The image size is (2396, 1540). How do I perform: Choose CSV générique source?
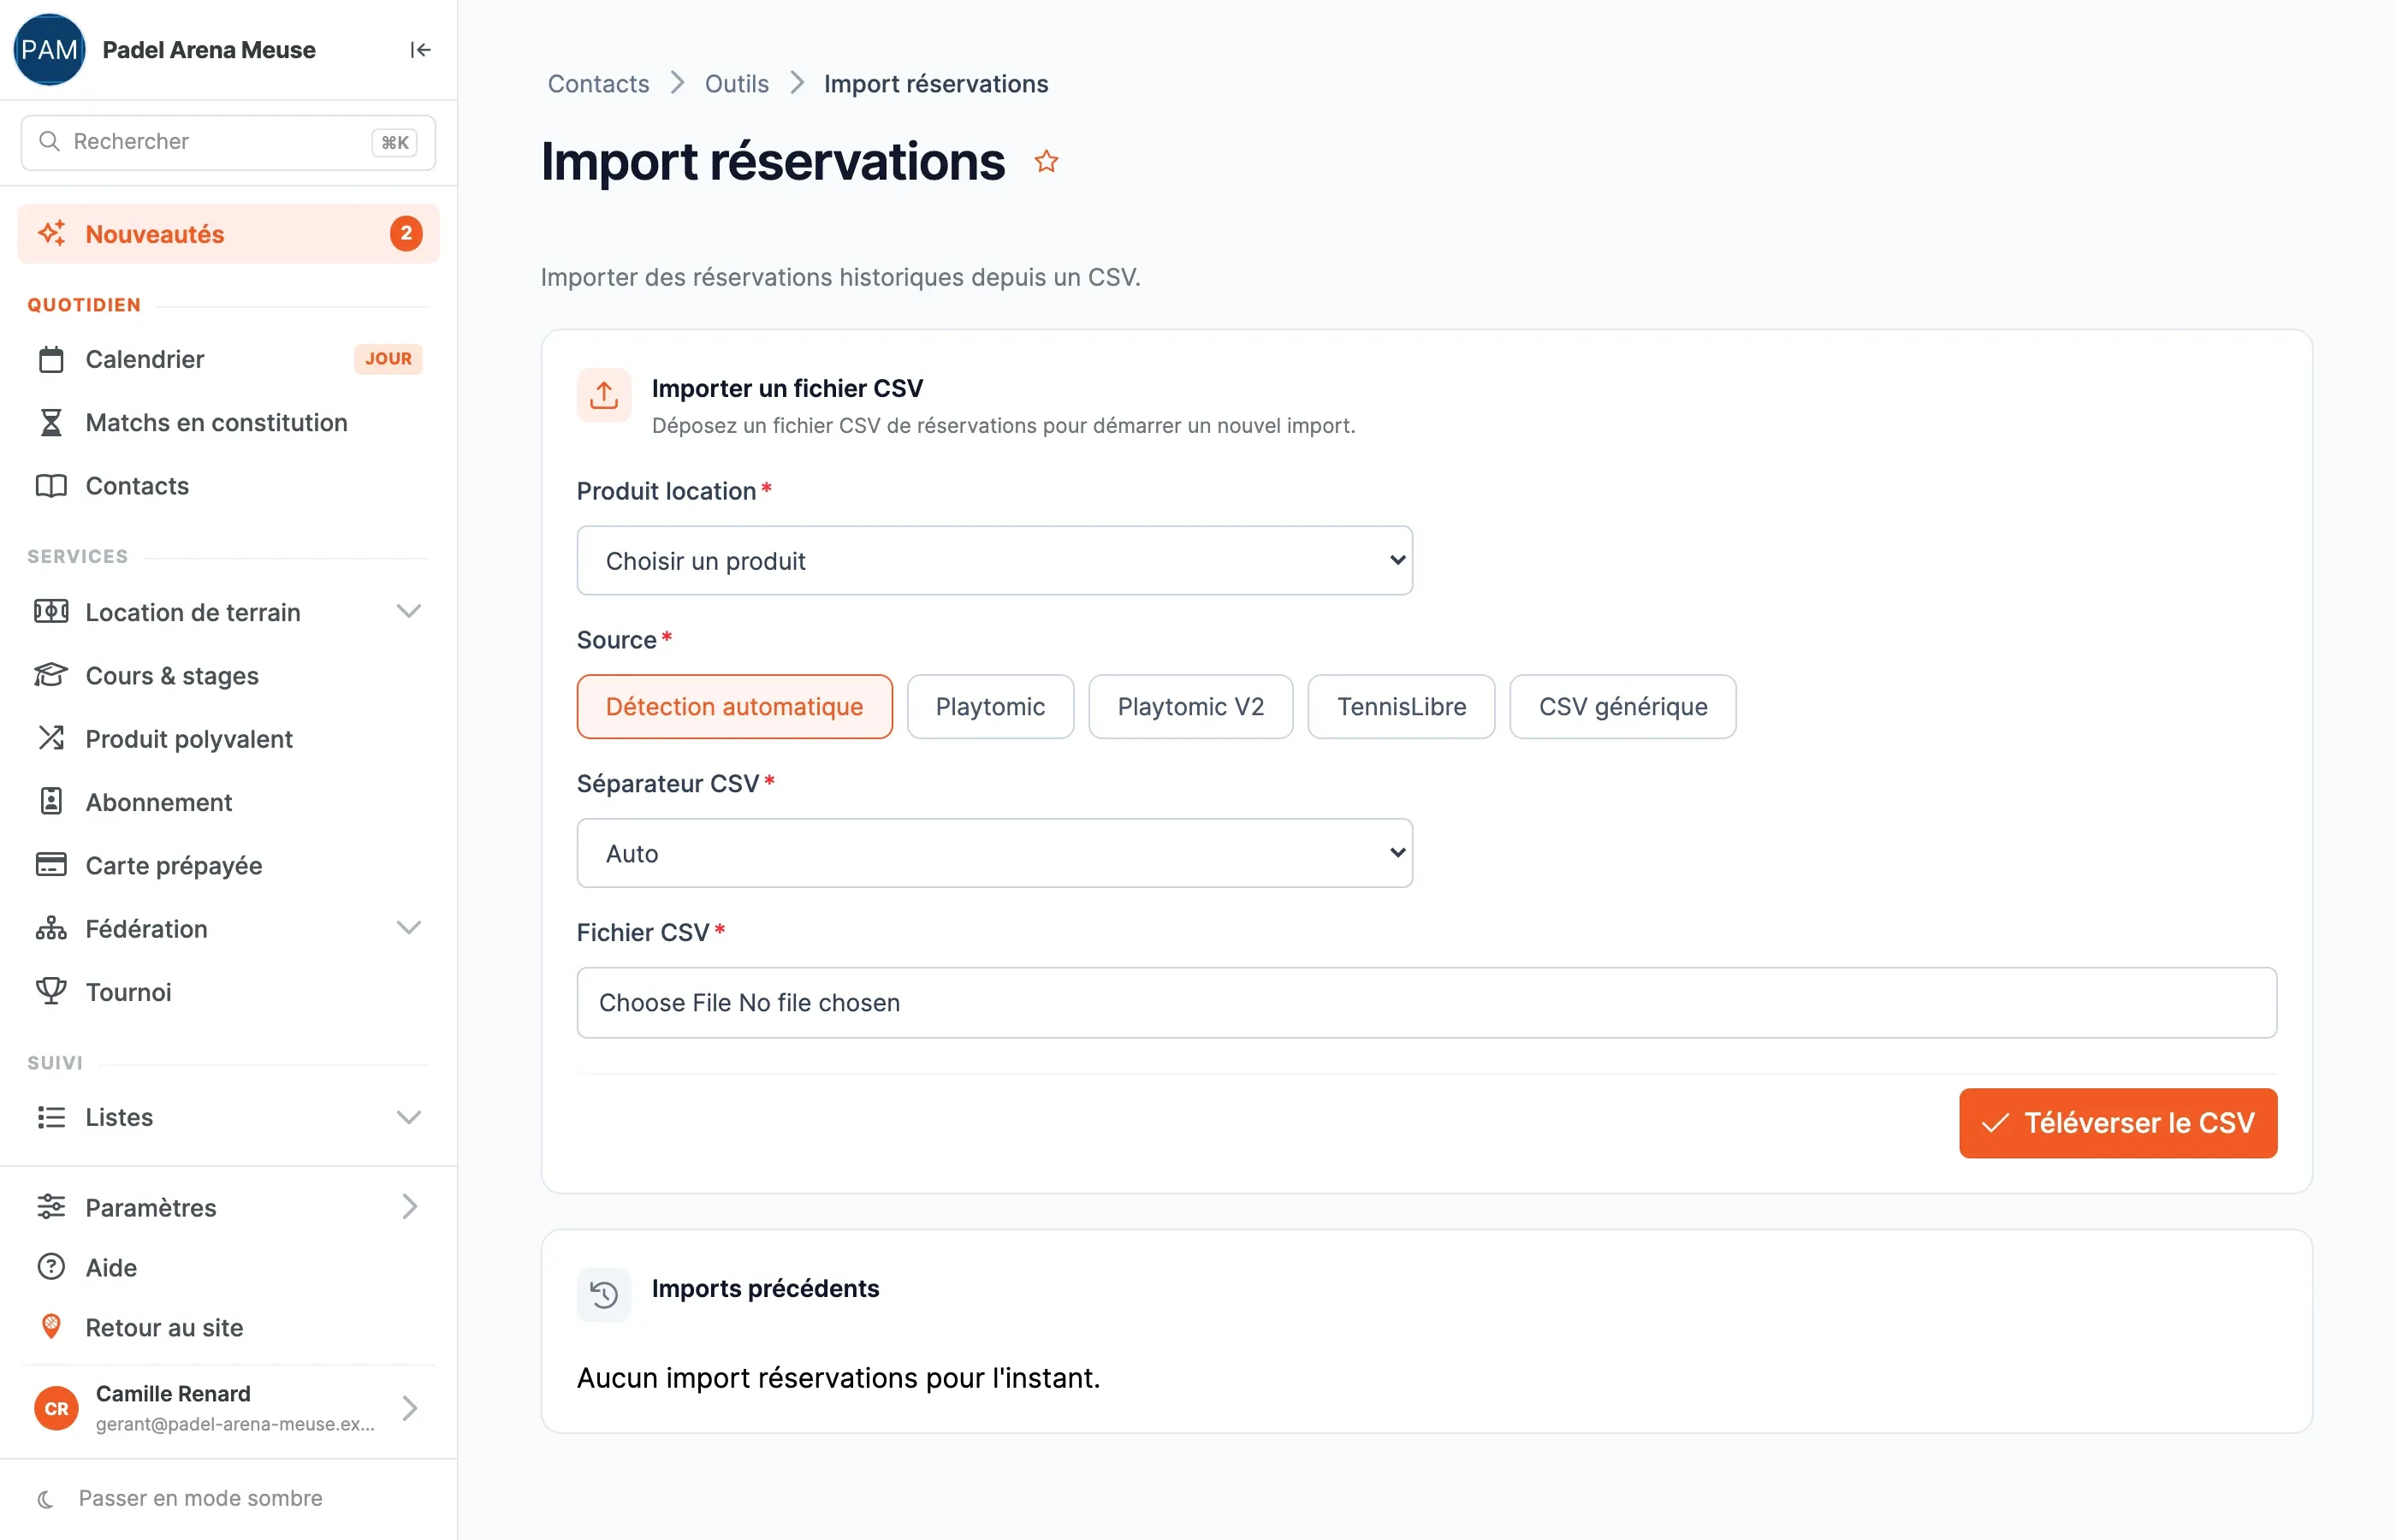[1622, 706]
